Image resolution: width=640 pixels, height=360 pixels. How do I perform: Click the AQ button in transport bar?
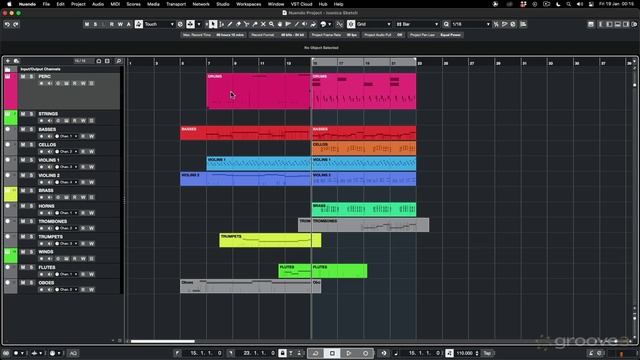pos(73,353)
